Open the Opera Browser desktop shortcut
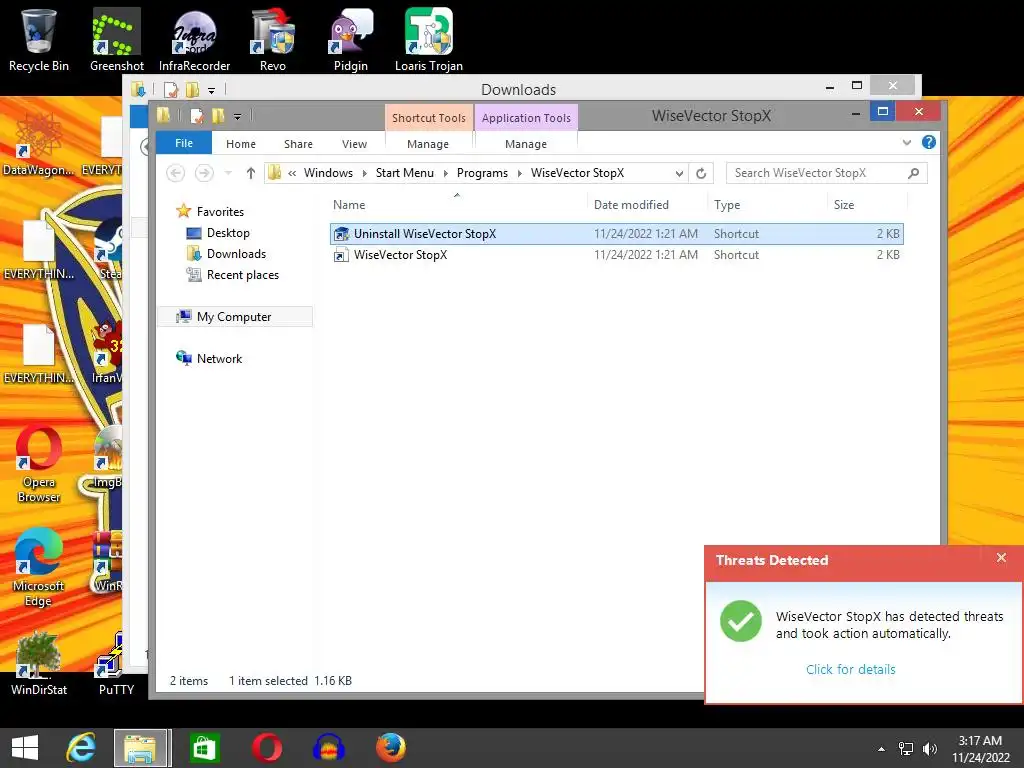Screen dimensions: 1024x768 tap(39, 464)
